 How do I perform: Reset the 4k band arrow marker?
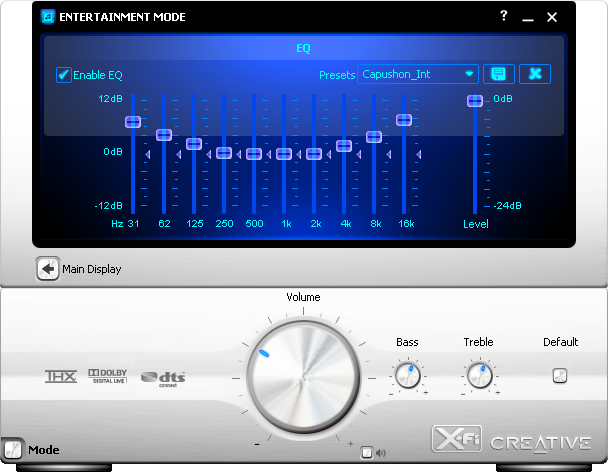pyautogui.click(x=359, y=155)
